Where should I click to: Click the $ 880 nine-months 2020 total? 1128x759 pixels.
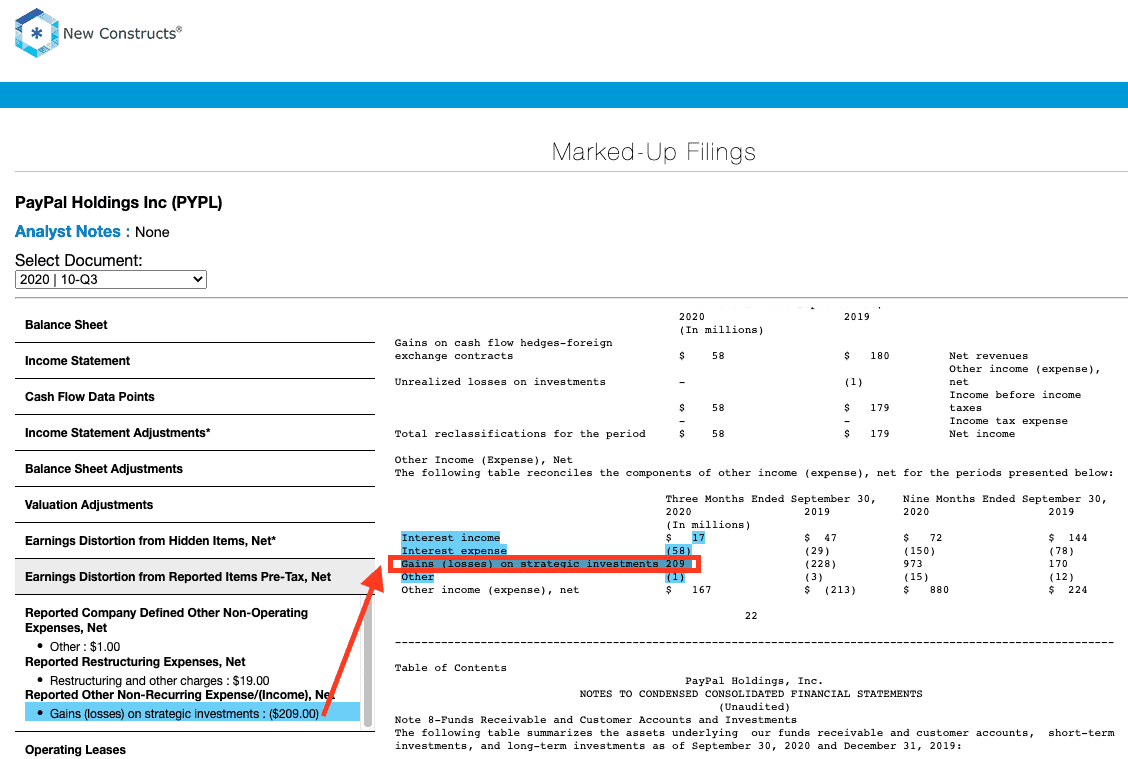[x=926, y=590]
